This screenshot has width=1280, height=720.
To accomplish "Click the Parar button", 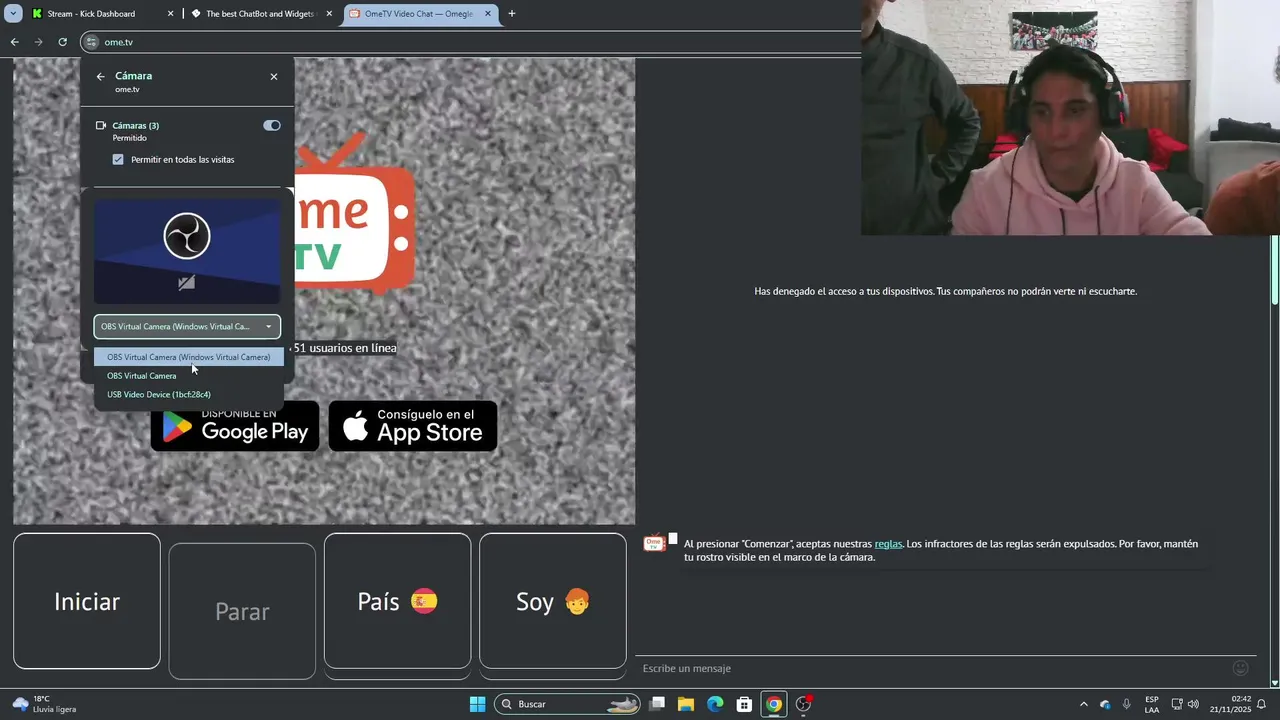I will [x=242, y=611].
